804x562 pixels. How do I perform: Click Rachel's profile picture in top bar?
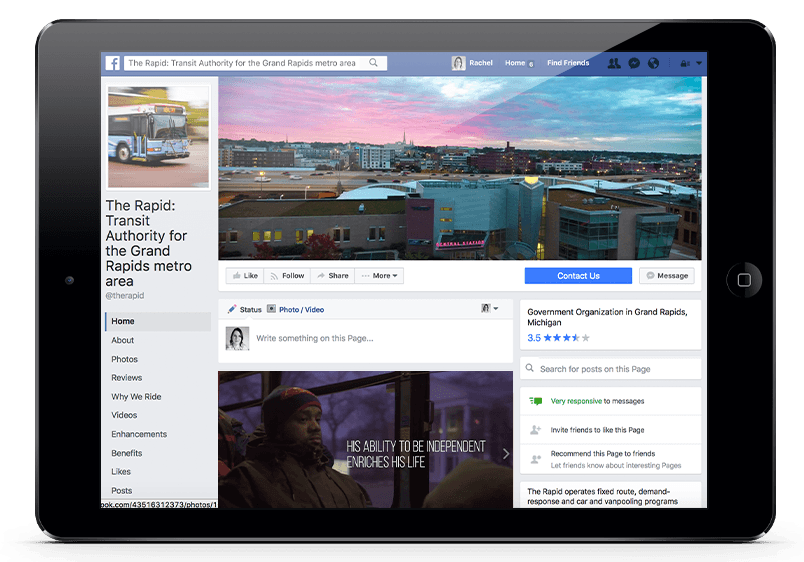pos(459,63)
